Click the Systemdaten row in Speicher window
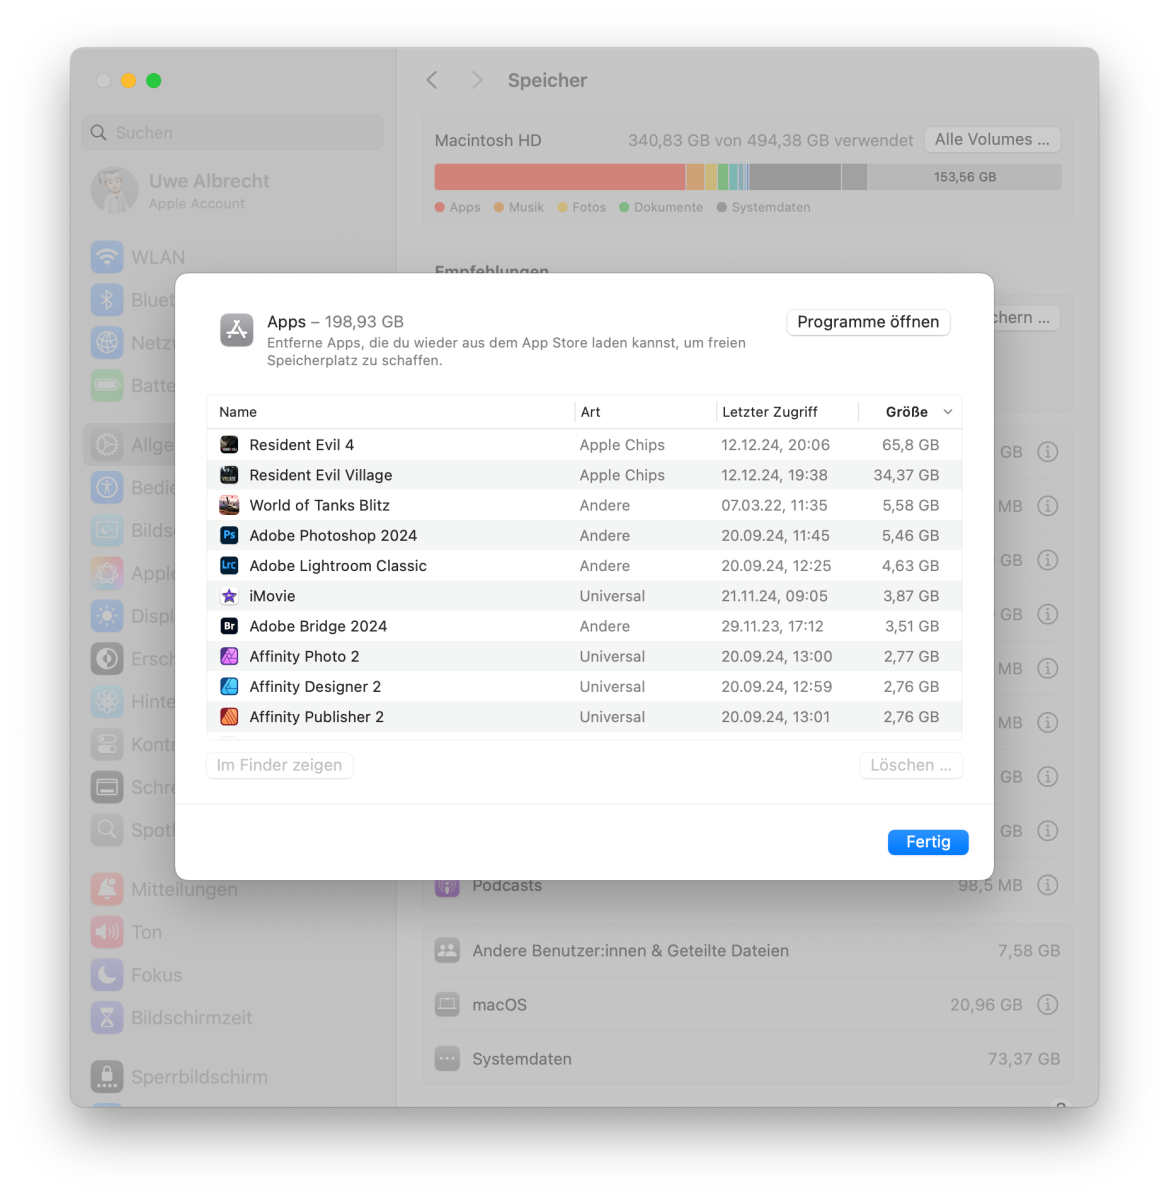 (x=747, y=1059)
